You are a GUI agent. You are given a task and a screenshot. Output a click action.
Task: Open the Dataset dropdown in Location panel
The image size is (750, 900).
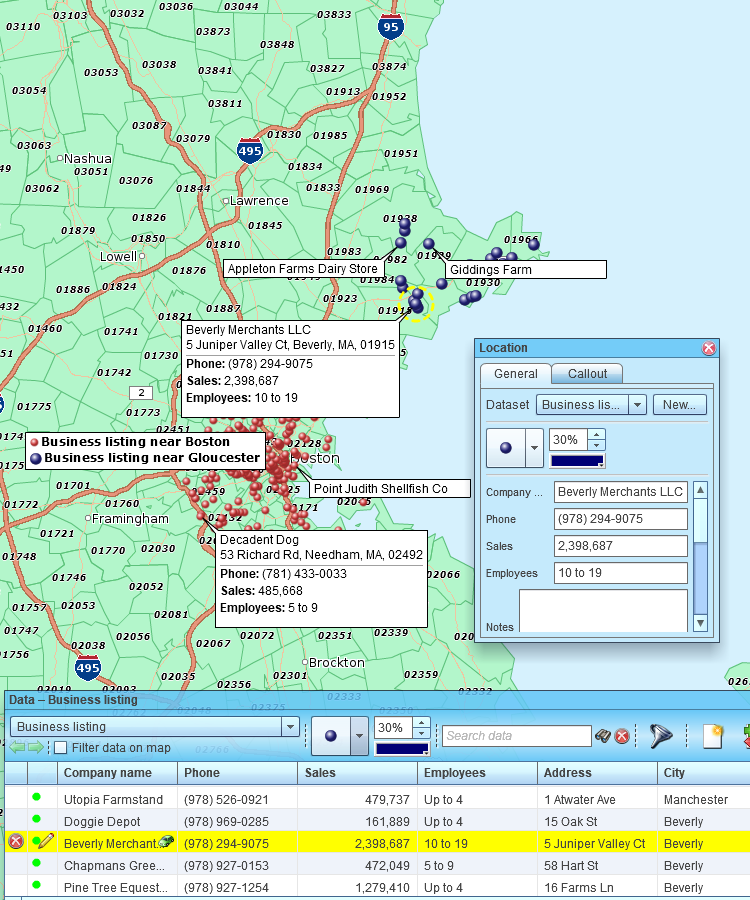click(x=637, y=405)
